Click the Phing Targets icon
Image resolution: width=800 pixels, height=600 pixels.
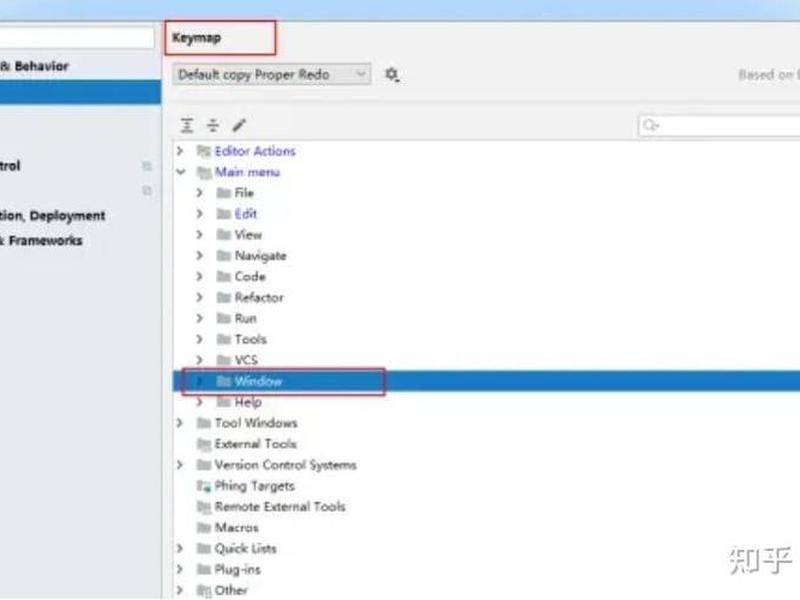pyautogui.click(x=204, y=486)
